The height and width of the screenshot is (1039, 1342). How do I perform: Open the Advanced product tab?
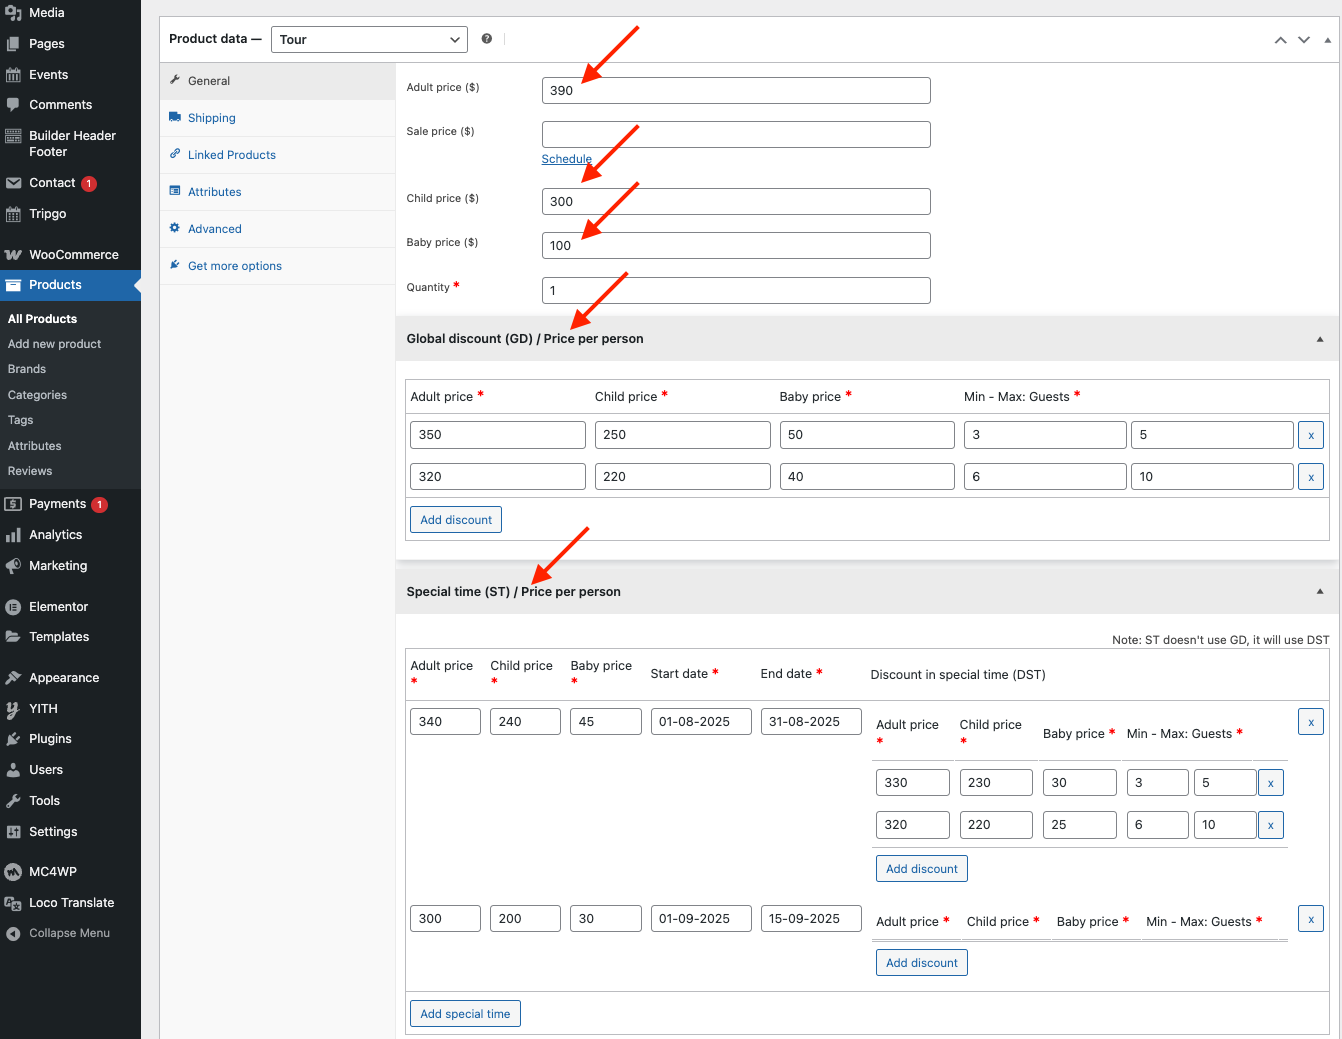[277, 229]
